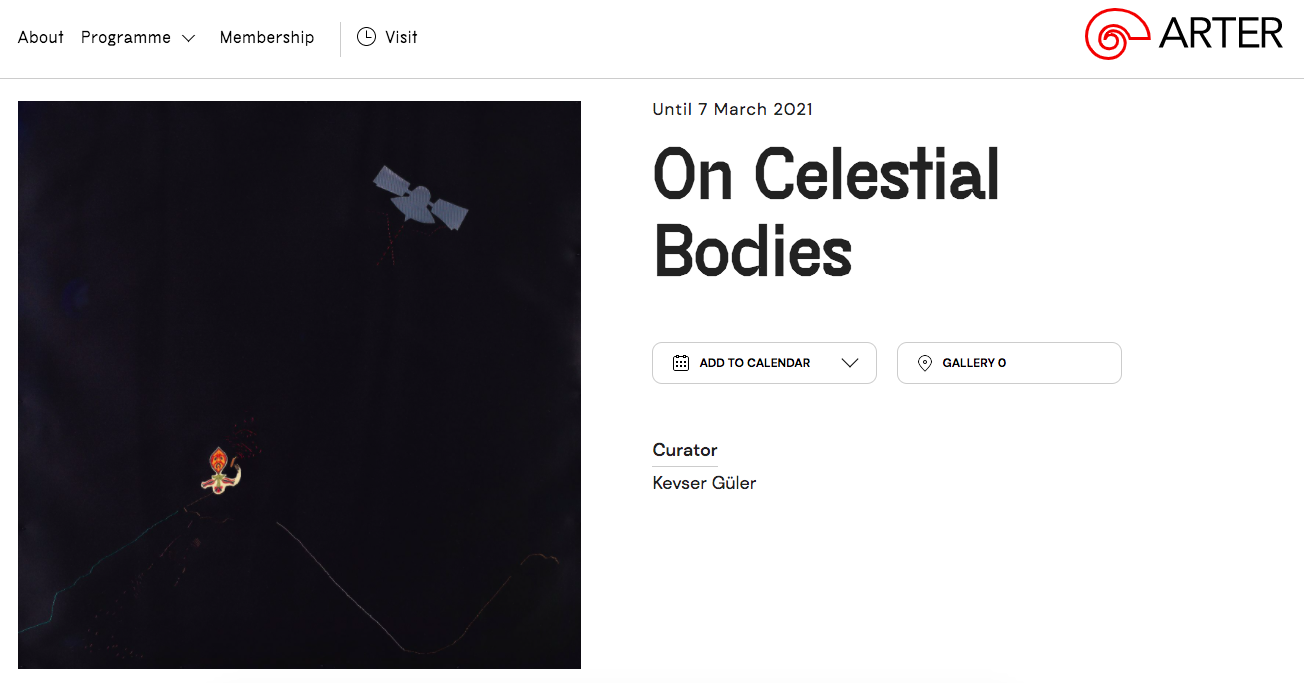
Task: Click the dark center of the exhibition artwork
Action: coord(299,385)
